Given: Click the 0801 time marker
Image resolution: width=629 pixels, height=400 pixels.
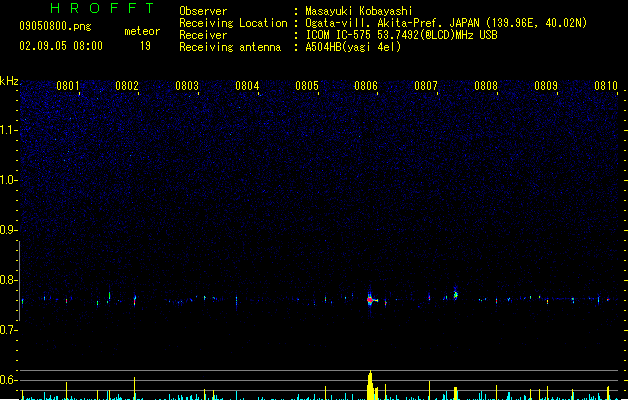Looking at the screenshot, I should click(x=67, y=86).
